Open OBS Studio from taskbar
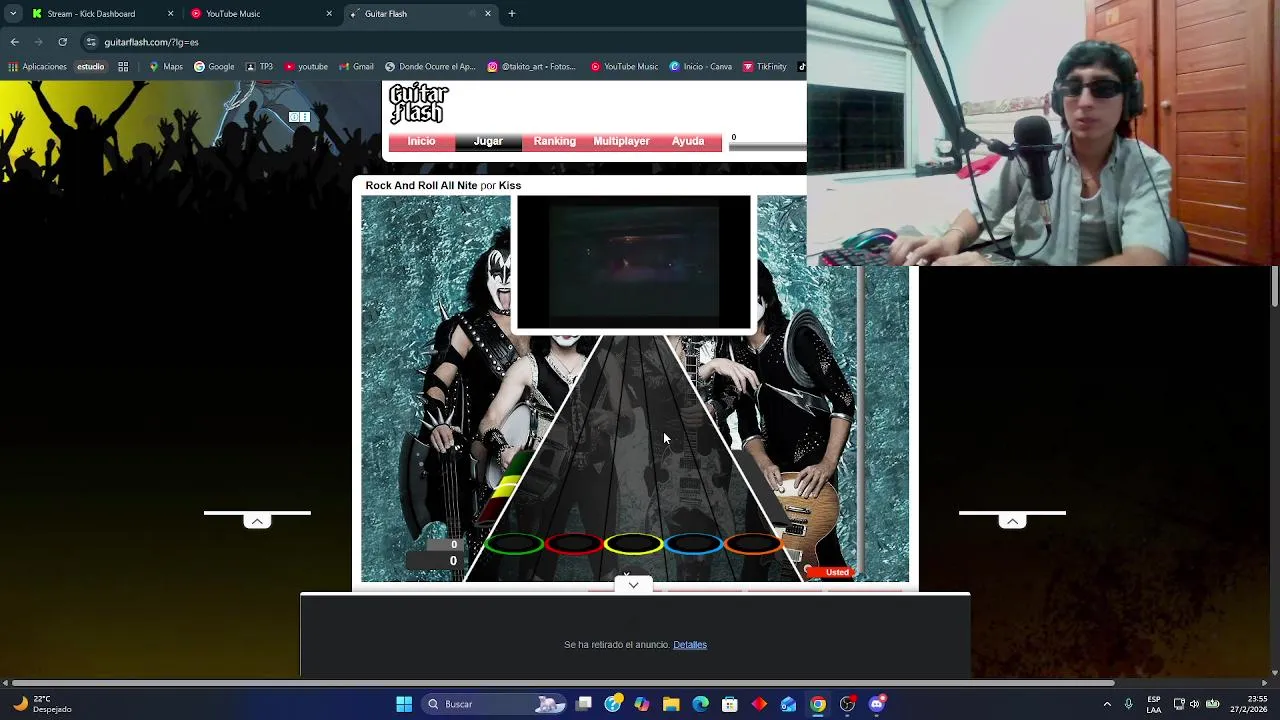This screenshot has height=720, width=1280. coord(847,704)
